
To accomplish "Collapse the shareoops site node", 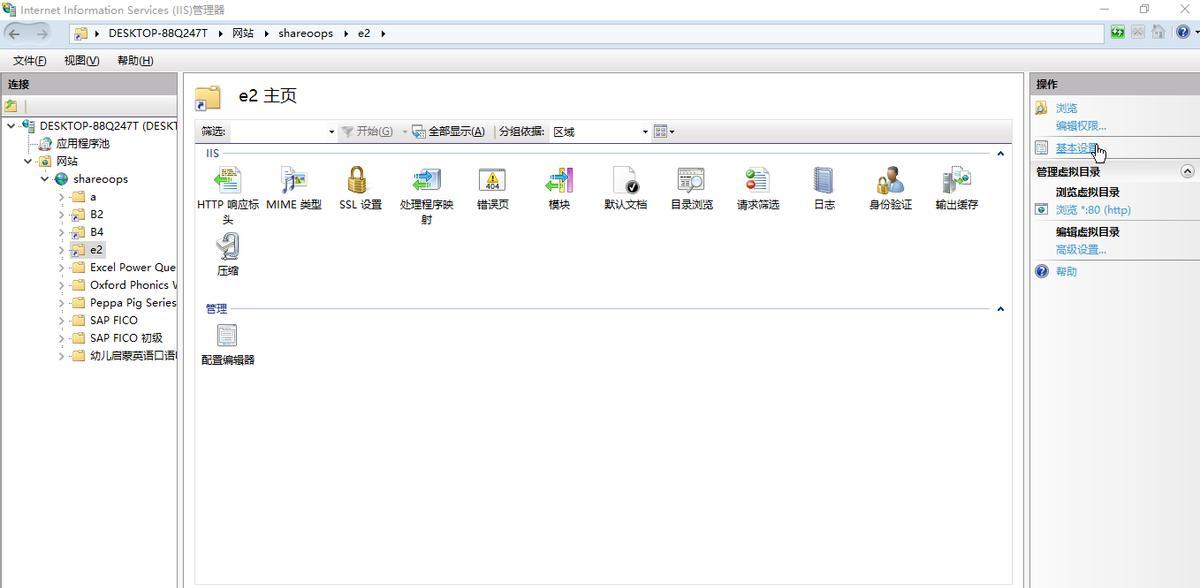I will coord(45,179).
